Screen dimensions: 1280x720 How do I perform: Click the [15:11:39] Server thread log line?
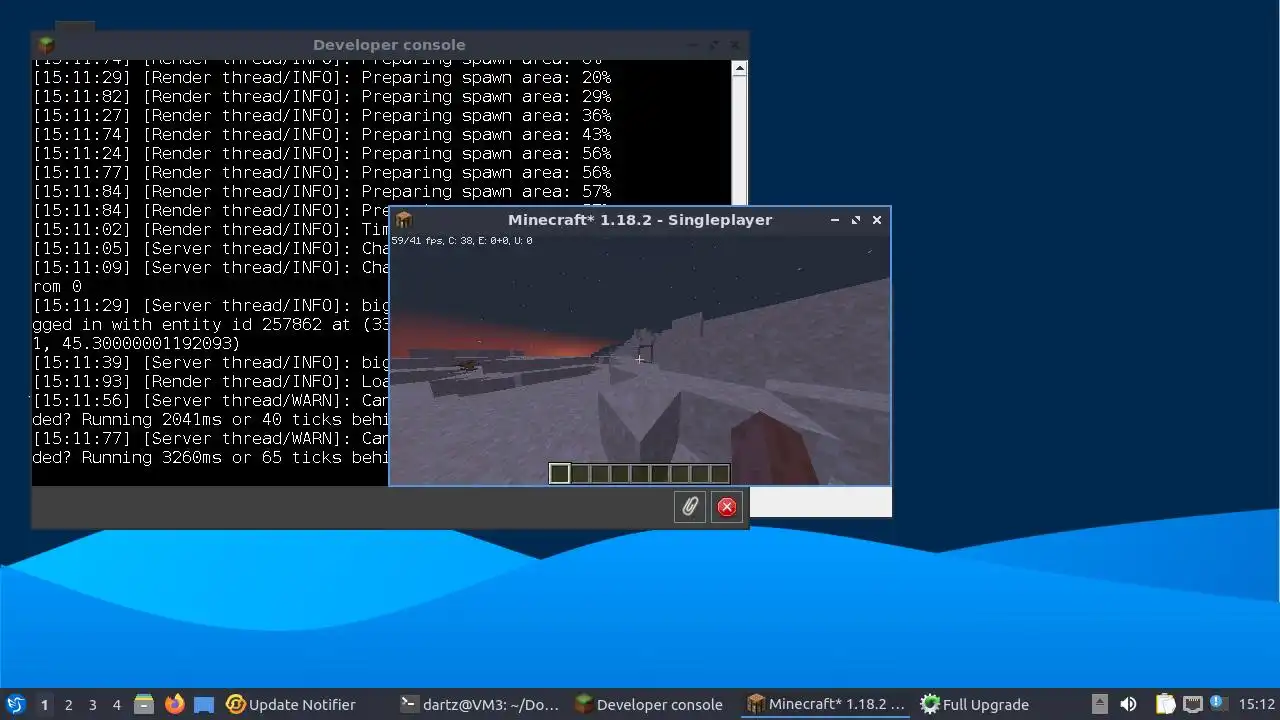point(210,363)
